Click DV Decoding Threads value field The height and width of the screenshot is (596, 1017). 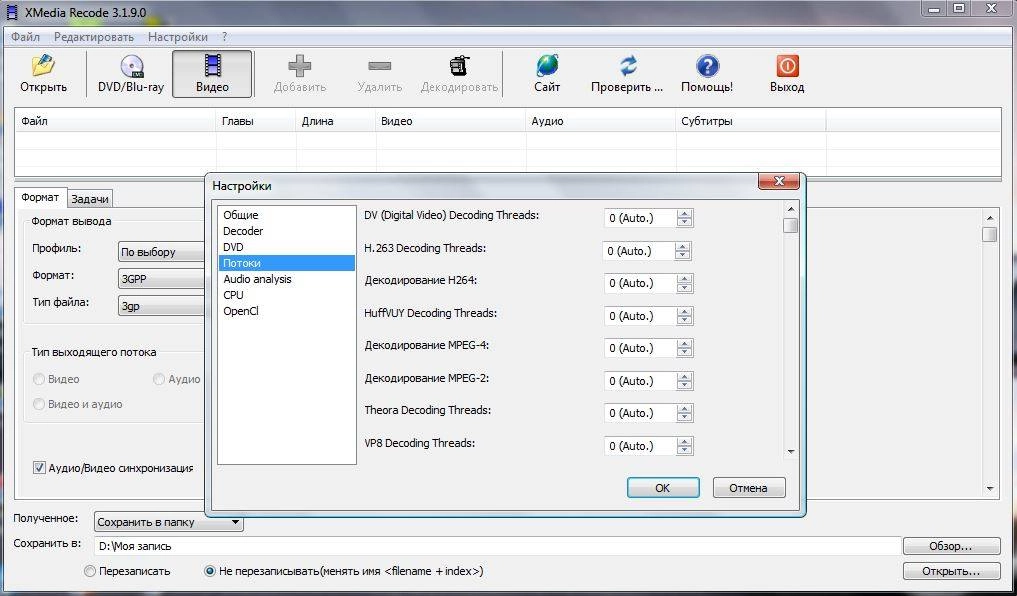(640, 219)
